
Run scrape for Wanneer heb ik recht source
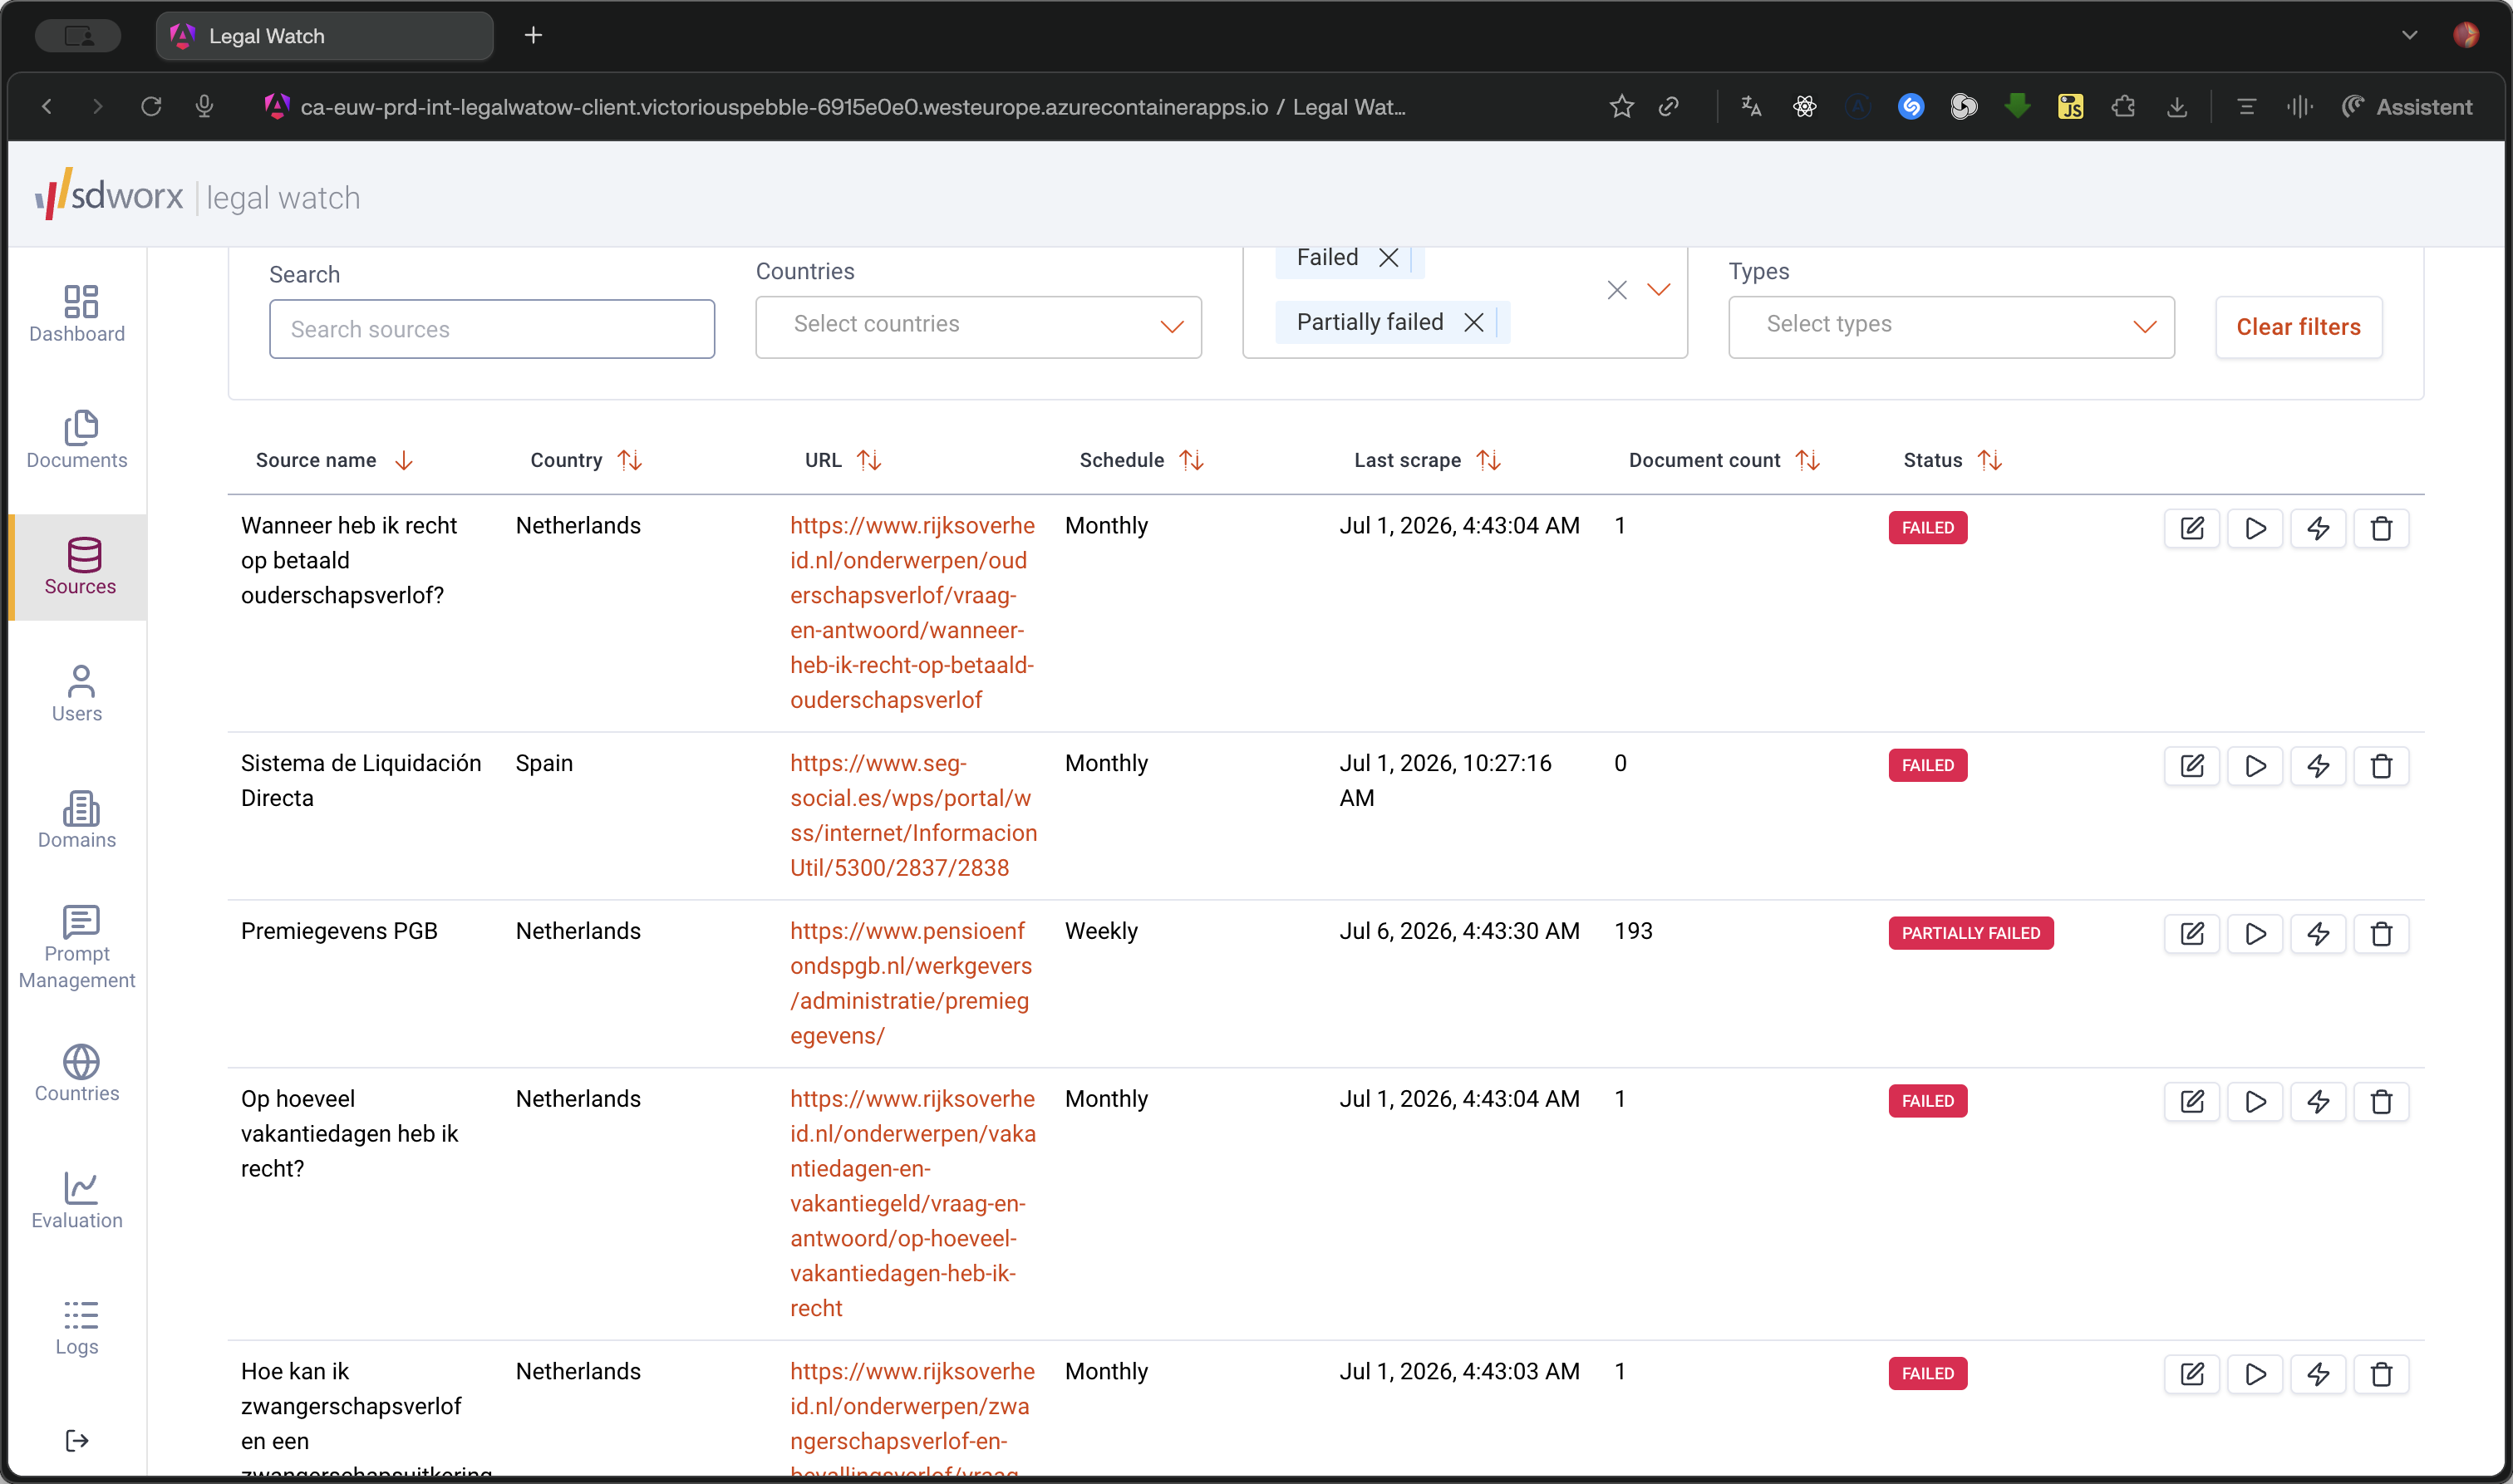pyautogui.click(x=2254, y=528)
